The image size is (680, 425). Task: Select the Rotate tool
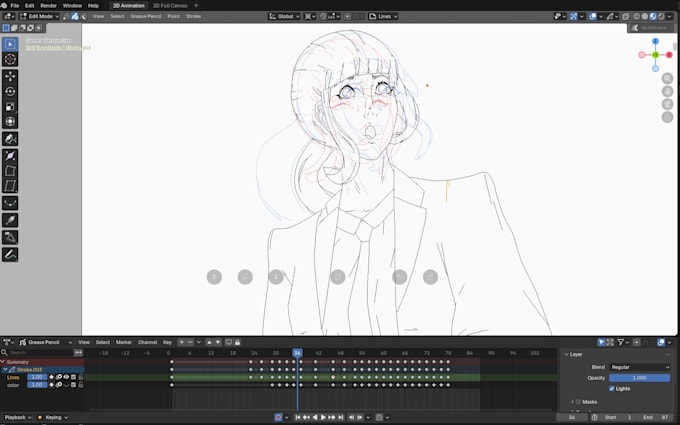tap(10, 92)
